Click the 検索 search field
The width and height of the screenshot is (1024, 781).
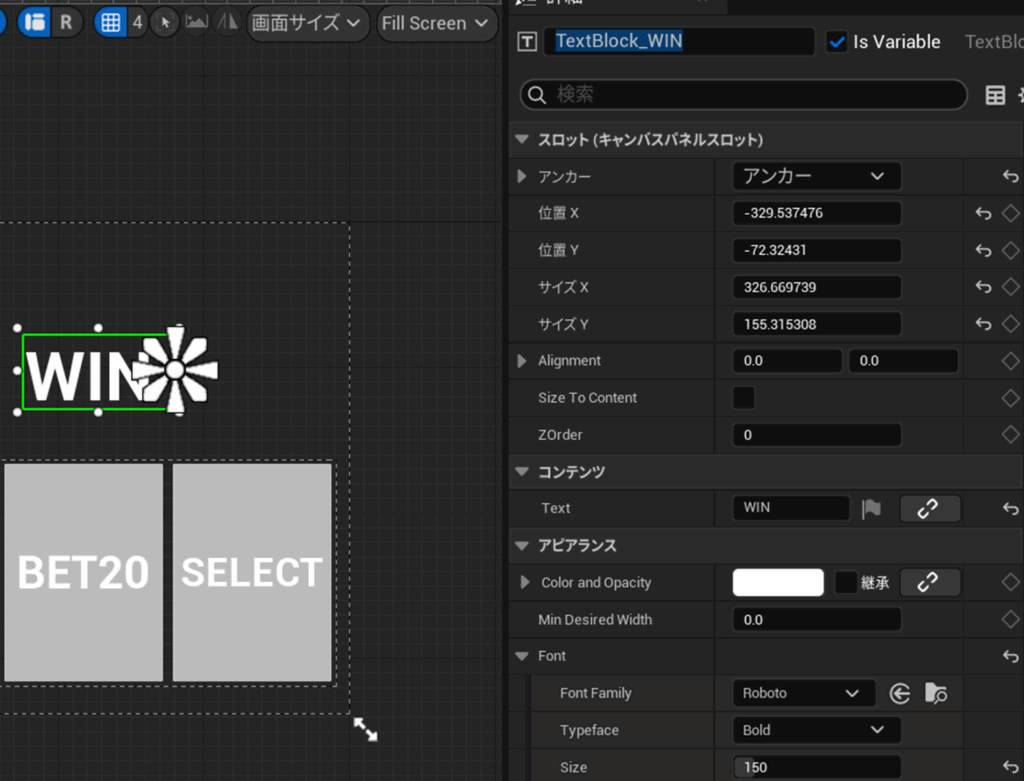[743, 95]
